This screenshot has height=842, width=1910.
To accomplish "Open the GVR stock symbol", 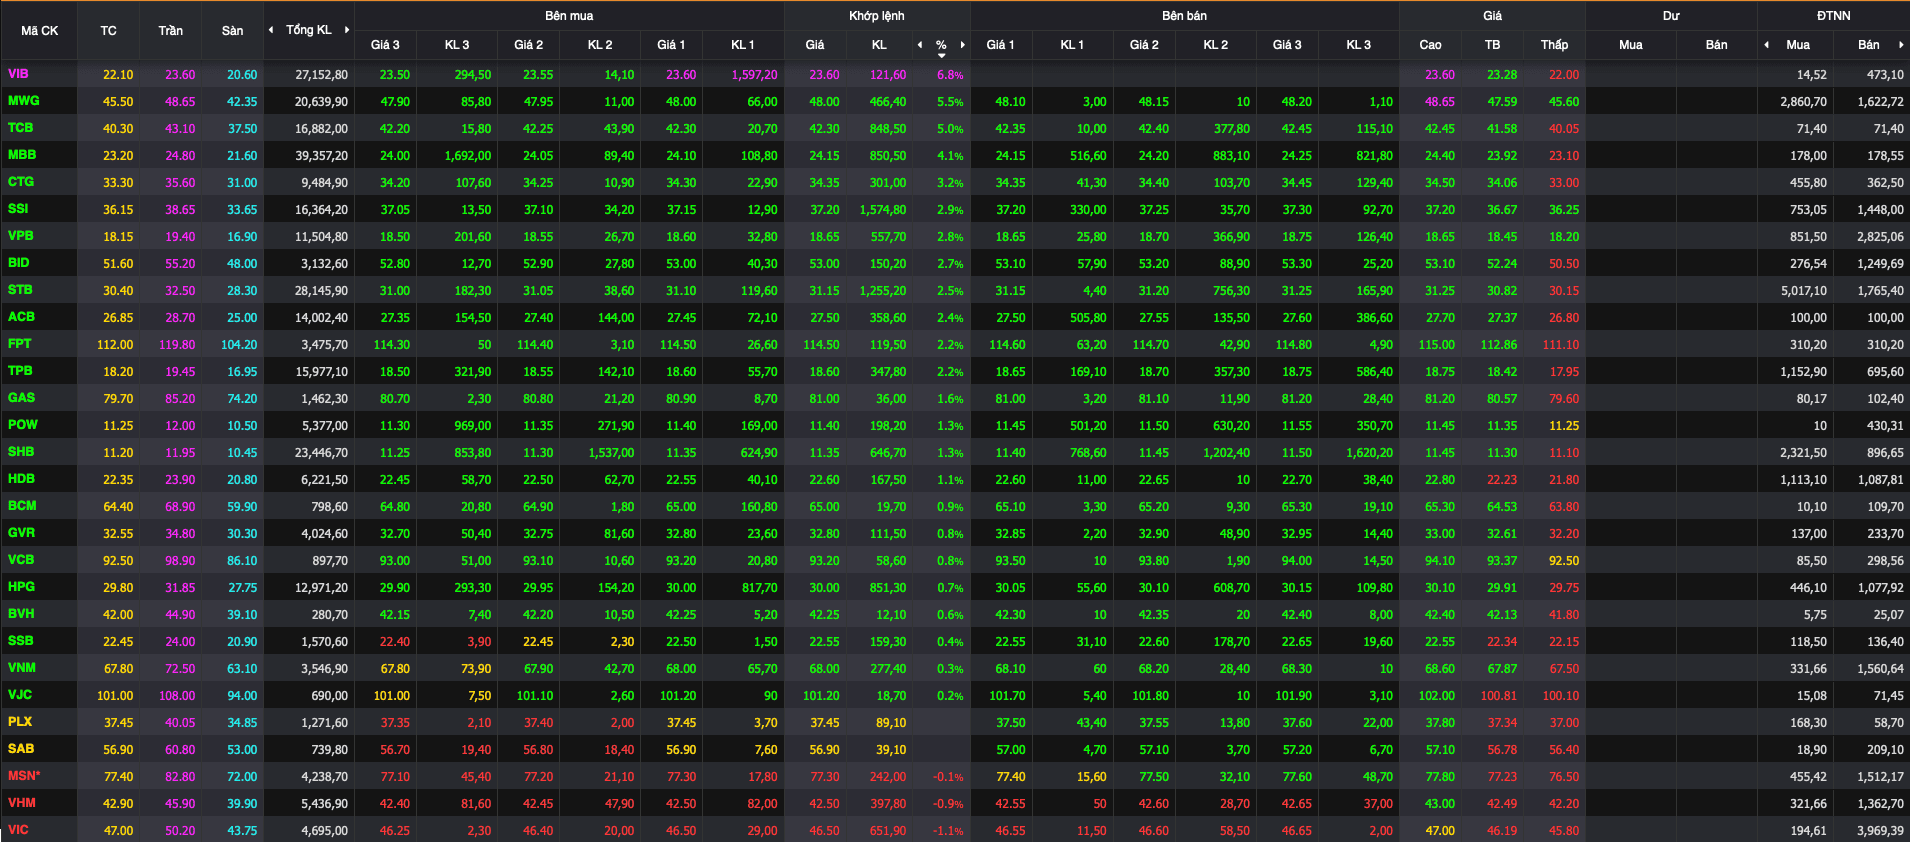I will click(21, 533).
